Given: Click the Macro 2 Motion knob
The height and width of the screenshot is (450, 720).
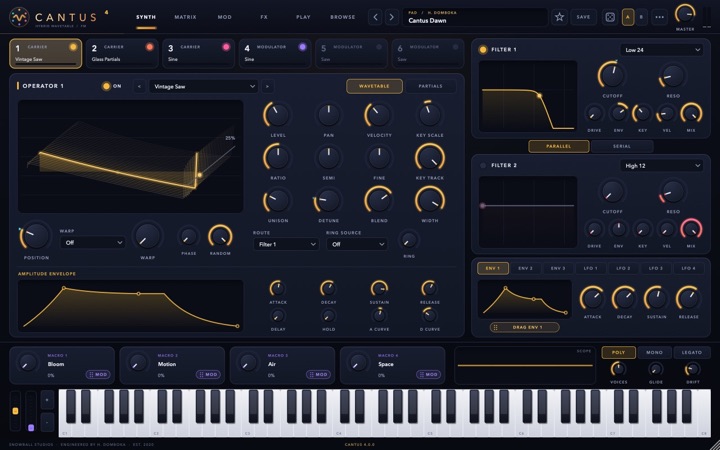Looking at the screenshot, I should (138, 363).
